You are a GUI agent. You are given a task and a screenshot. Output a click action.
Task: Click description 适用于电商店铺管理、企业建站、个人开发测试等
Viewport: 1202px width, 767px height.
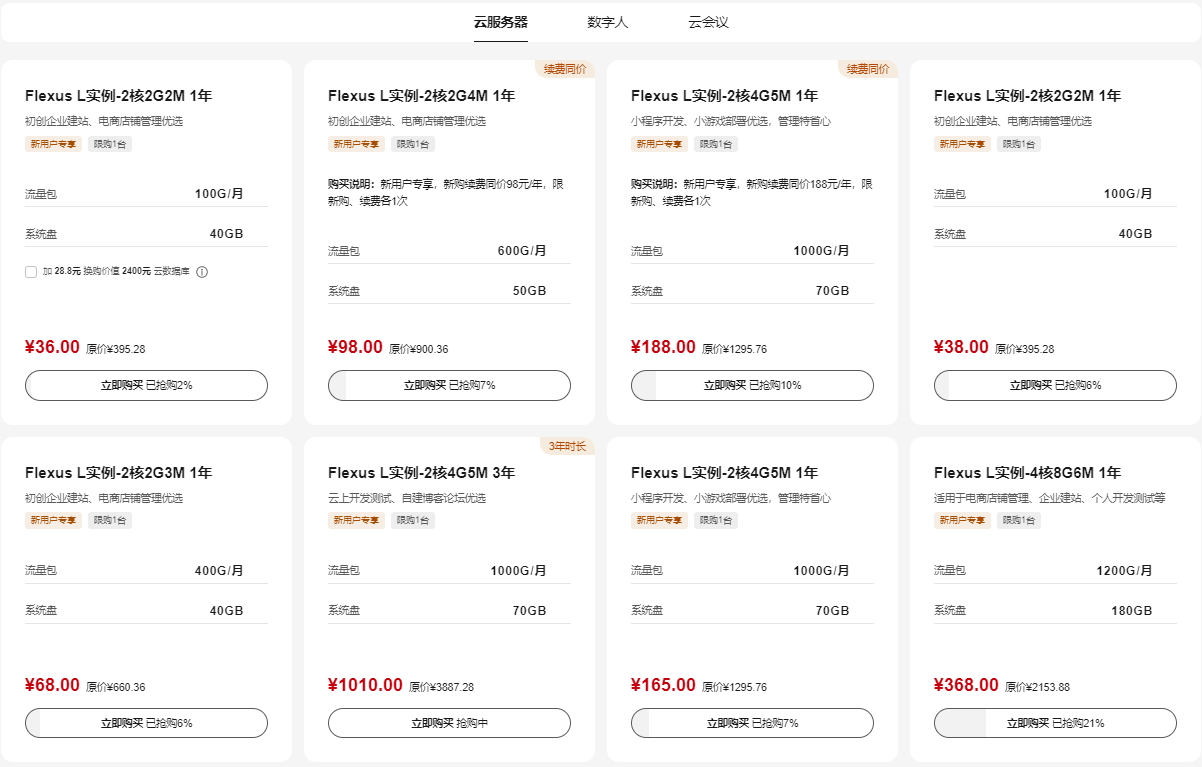coord(1050,498)
